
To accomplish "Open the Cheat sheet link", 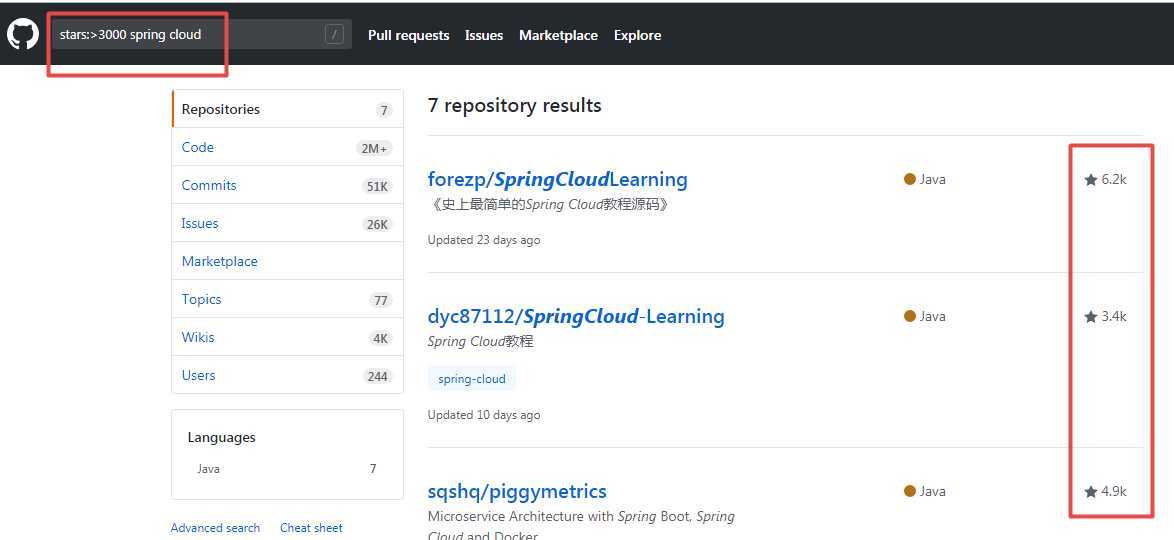I will [311, 528].
